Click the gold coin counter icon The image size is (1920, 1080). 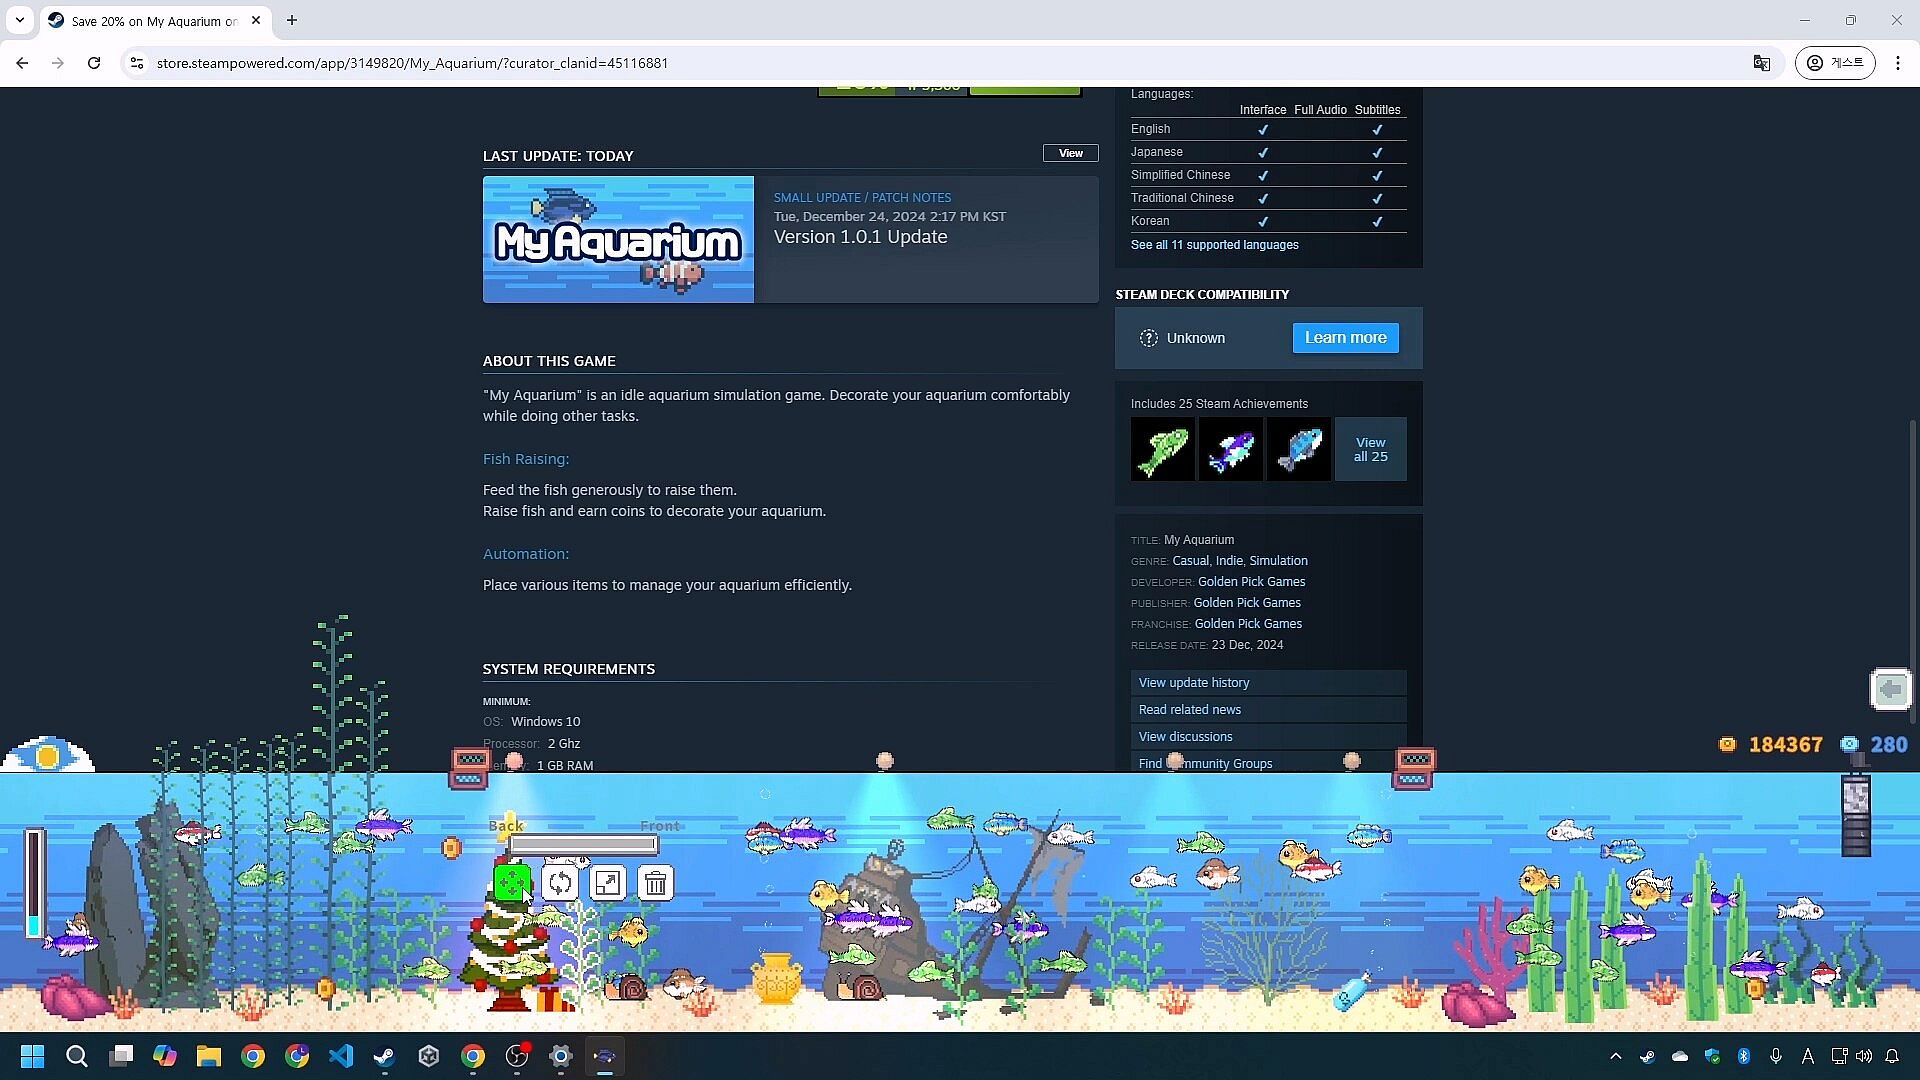(x=1727, y=744)
